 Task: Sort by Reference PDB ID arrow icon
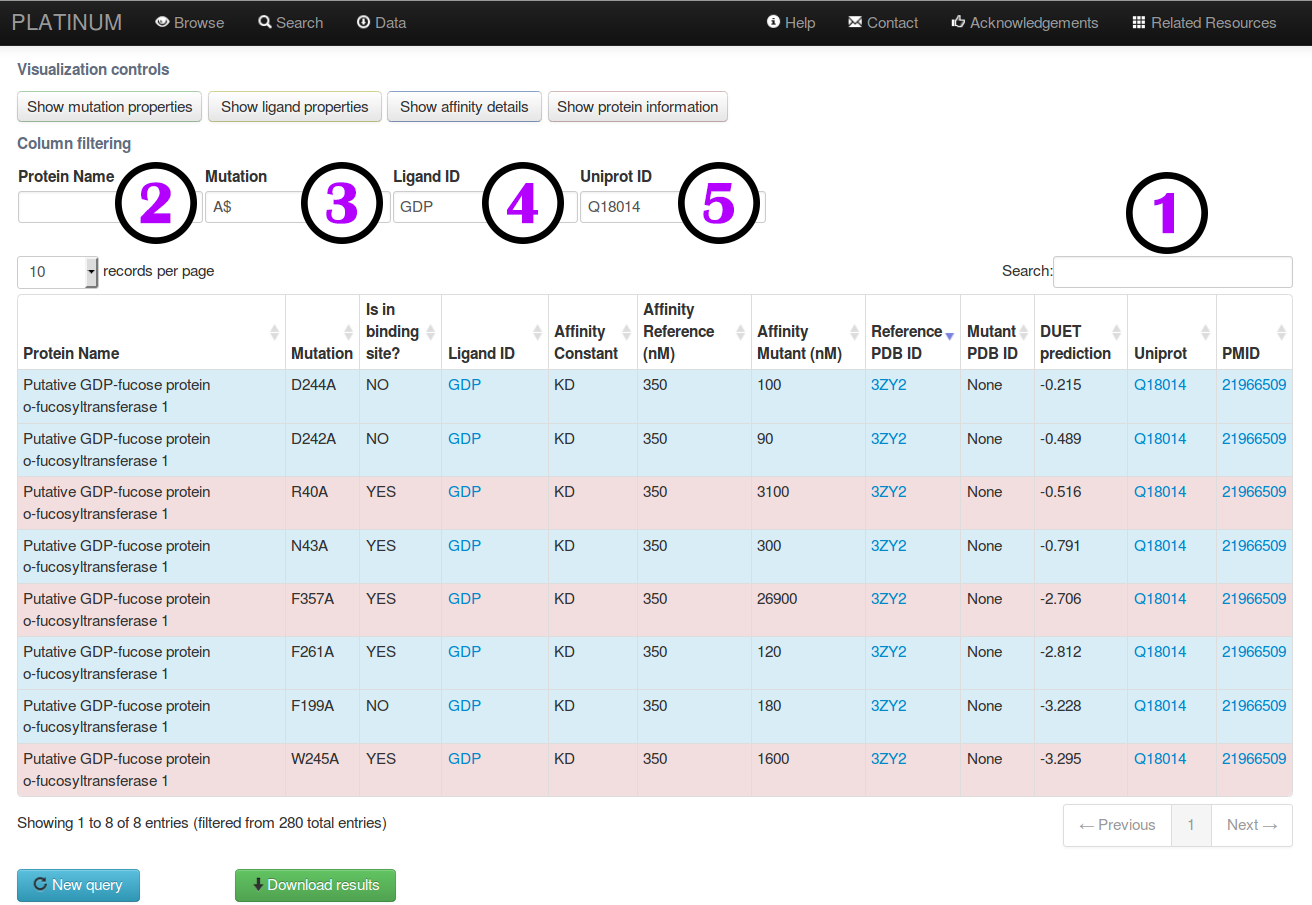pyautogui.click(x=949, y=335)
